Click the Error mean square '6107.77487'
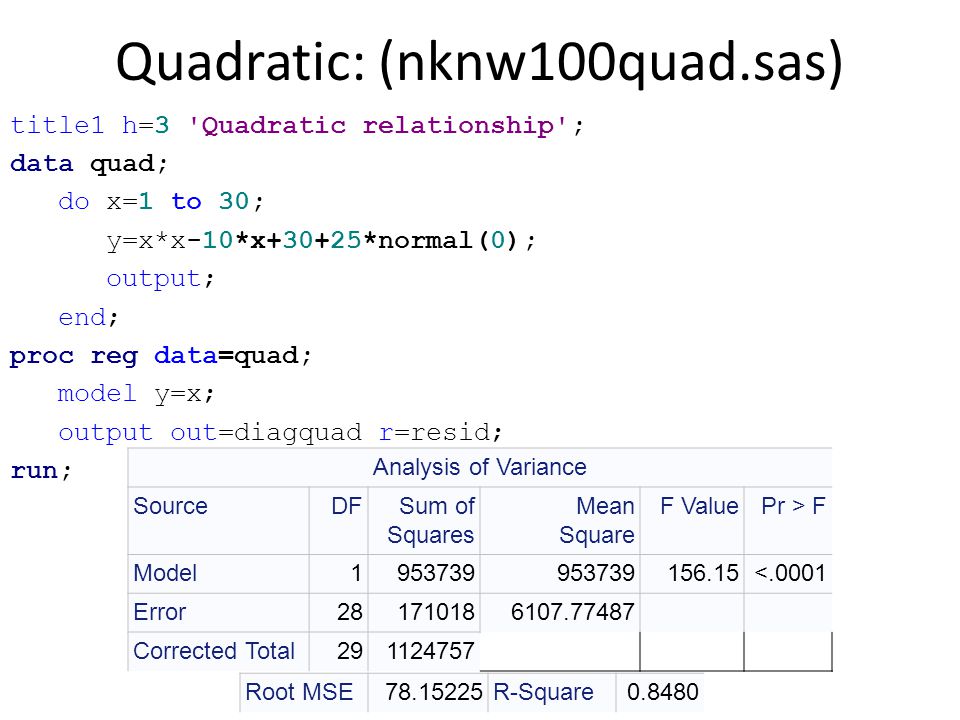 pyautogui.click(x=573, y=612)
